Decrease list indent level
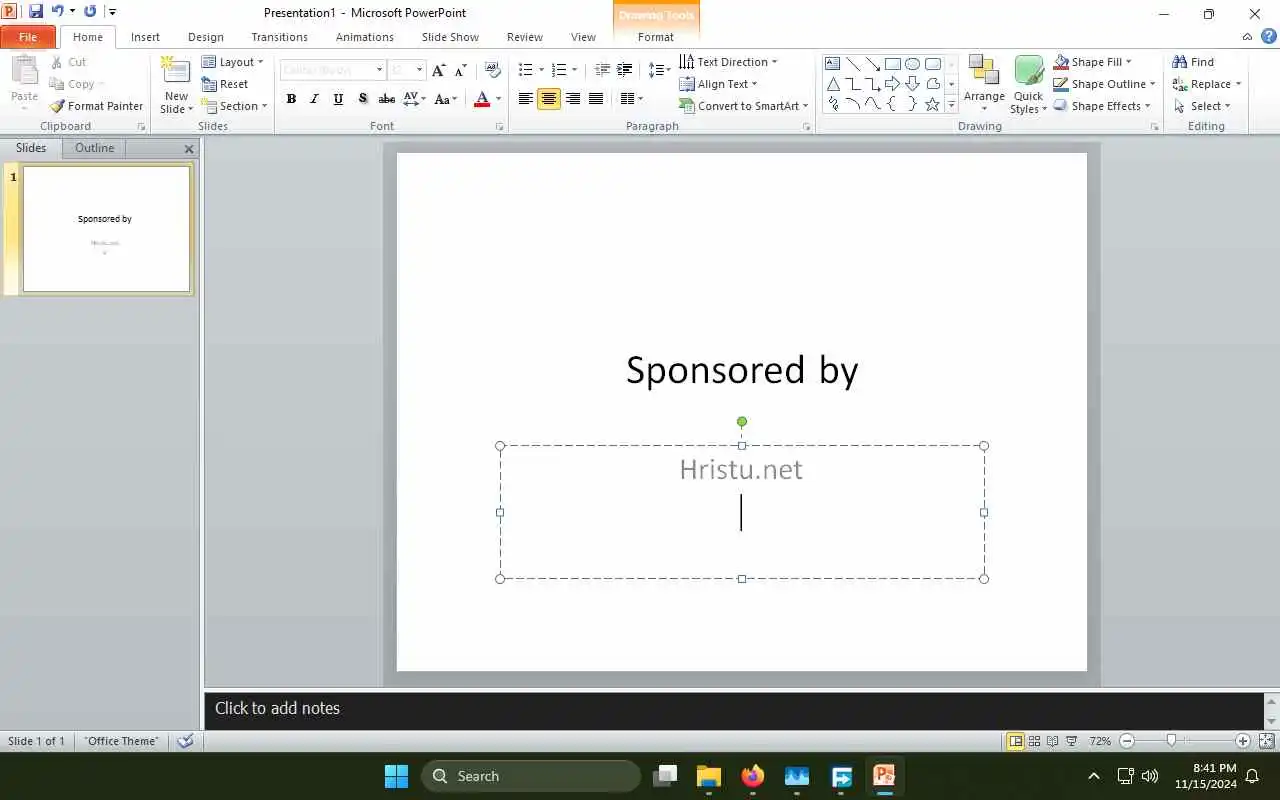 coord(602,70)
